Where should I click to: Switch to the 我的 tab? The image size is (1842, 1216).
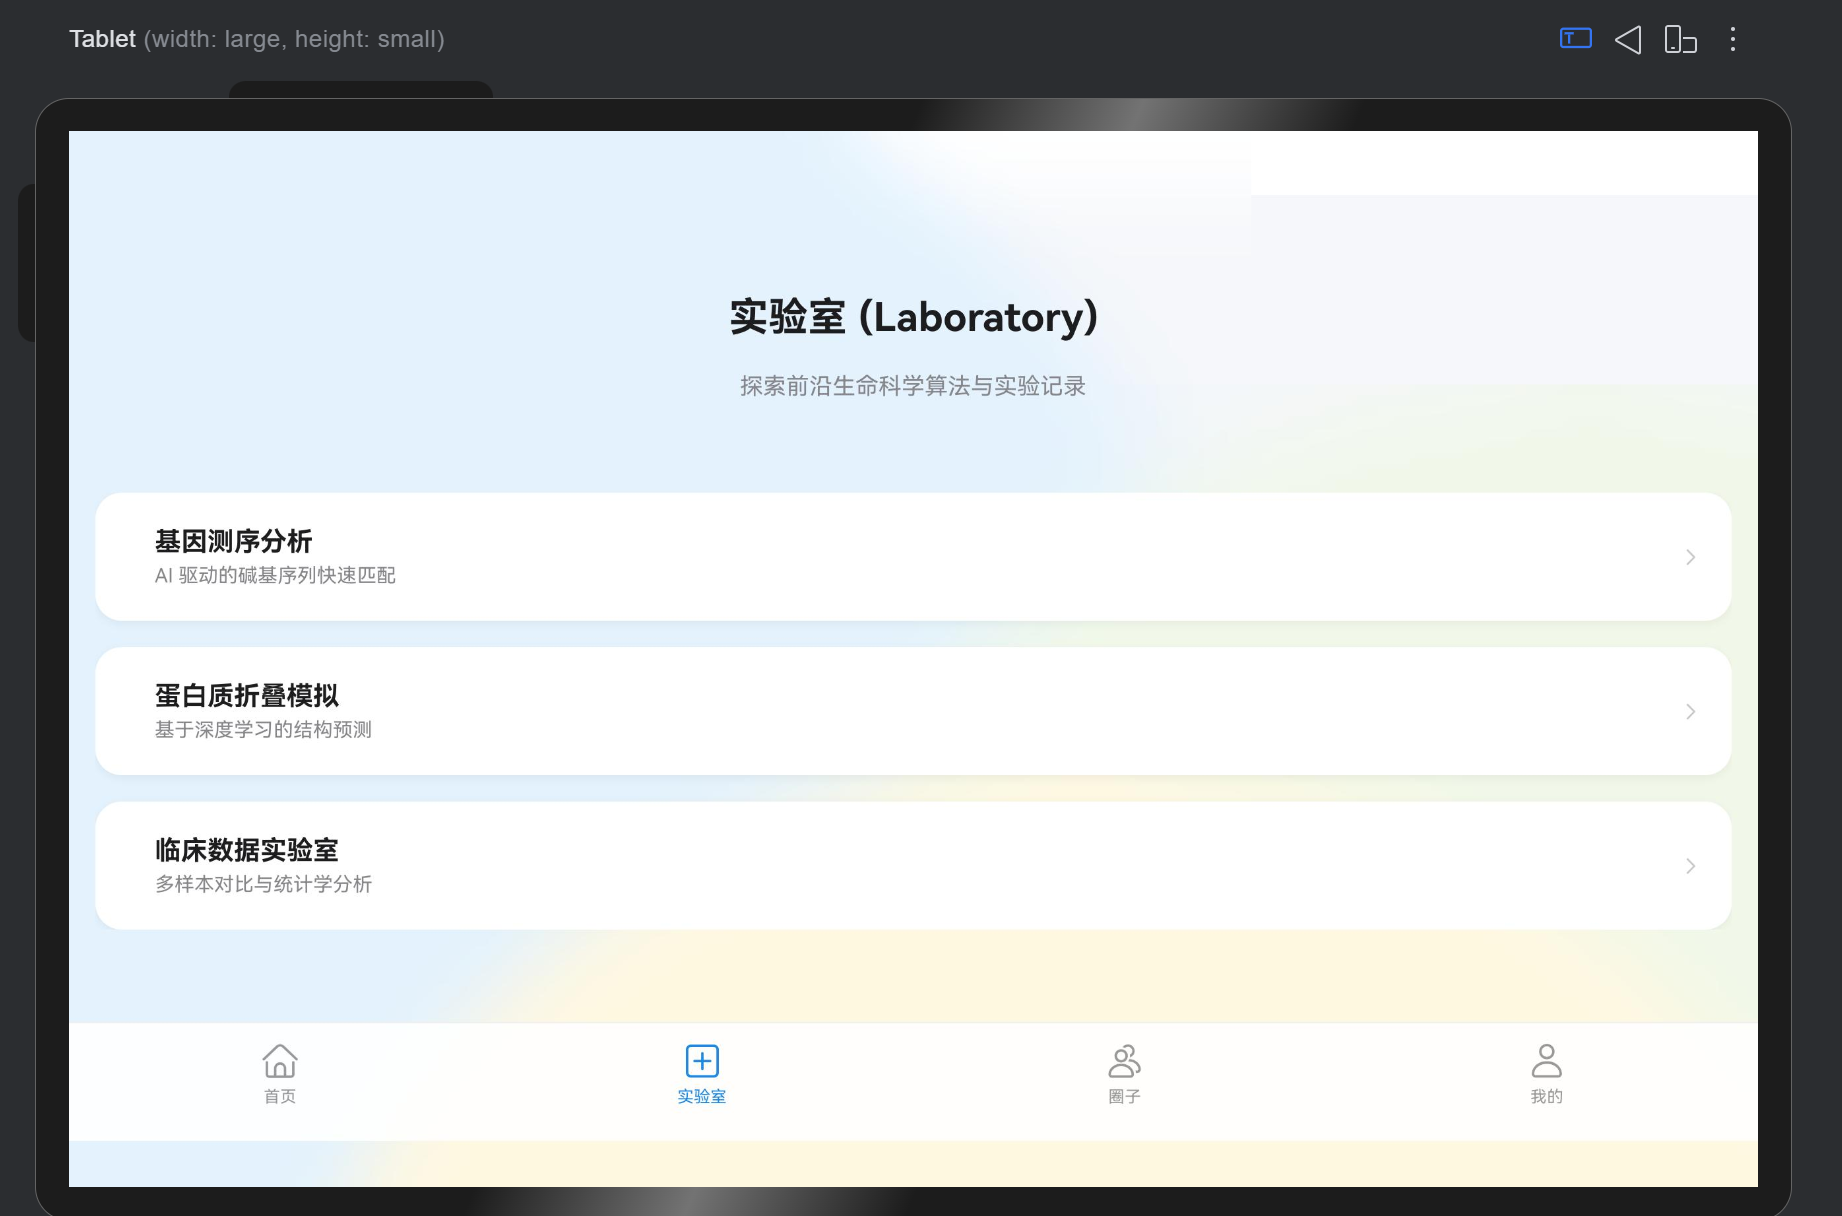click(x=1546, y=1075)
